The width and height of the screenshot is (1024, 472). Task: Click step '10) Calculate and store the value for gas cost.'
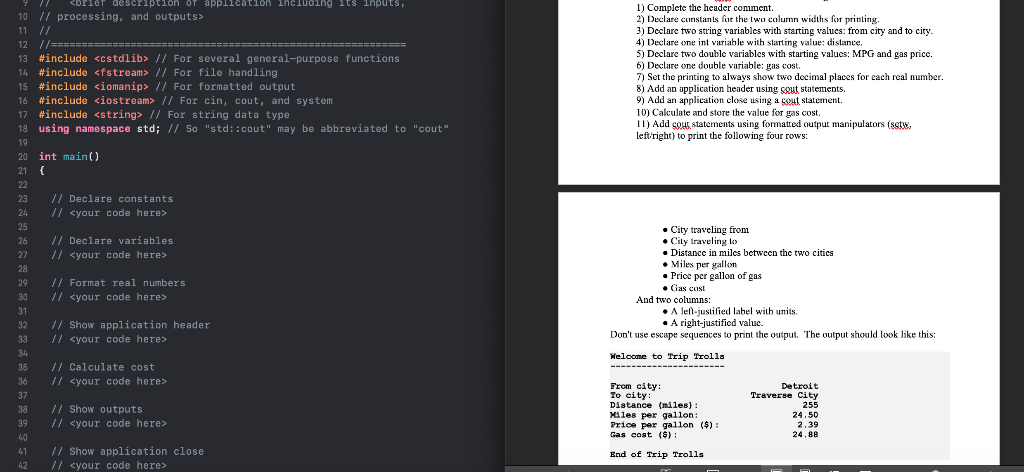point(728,112)
